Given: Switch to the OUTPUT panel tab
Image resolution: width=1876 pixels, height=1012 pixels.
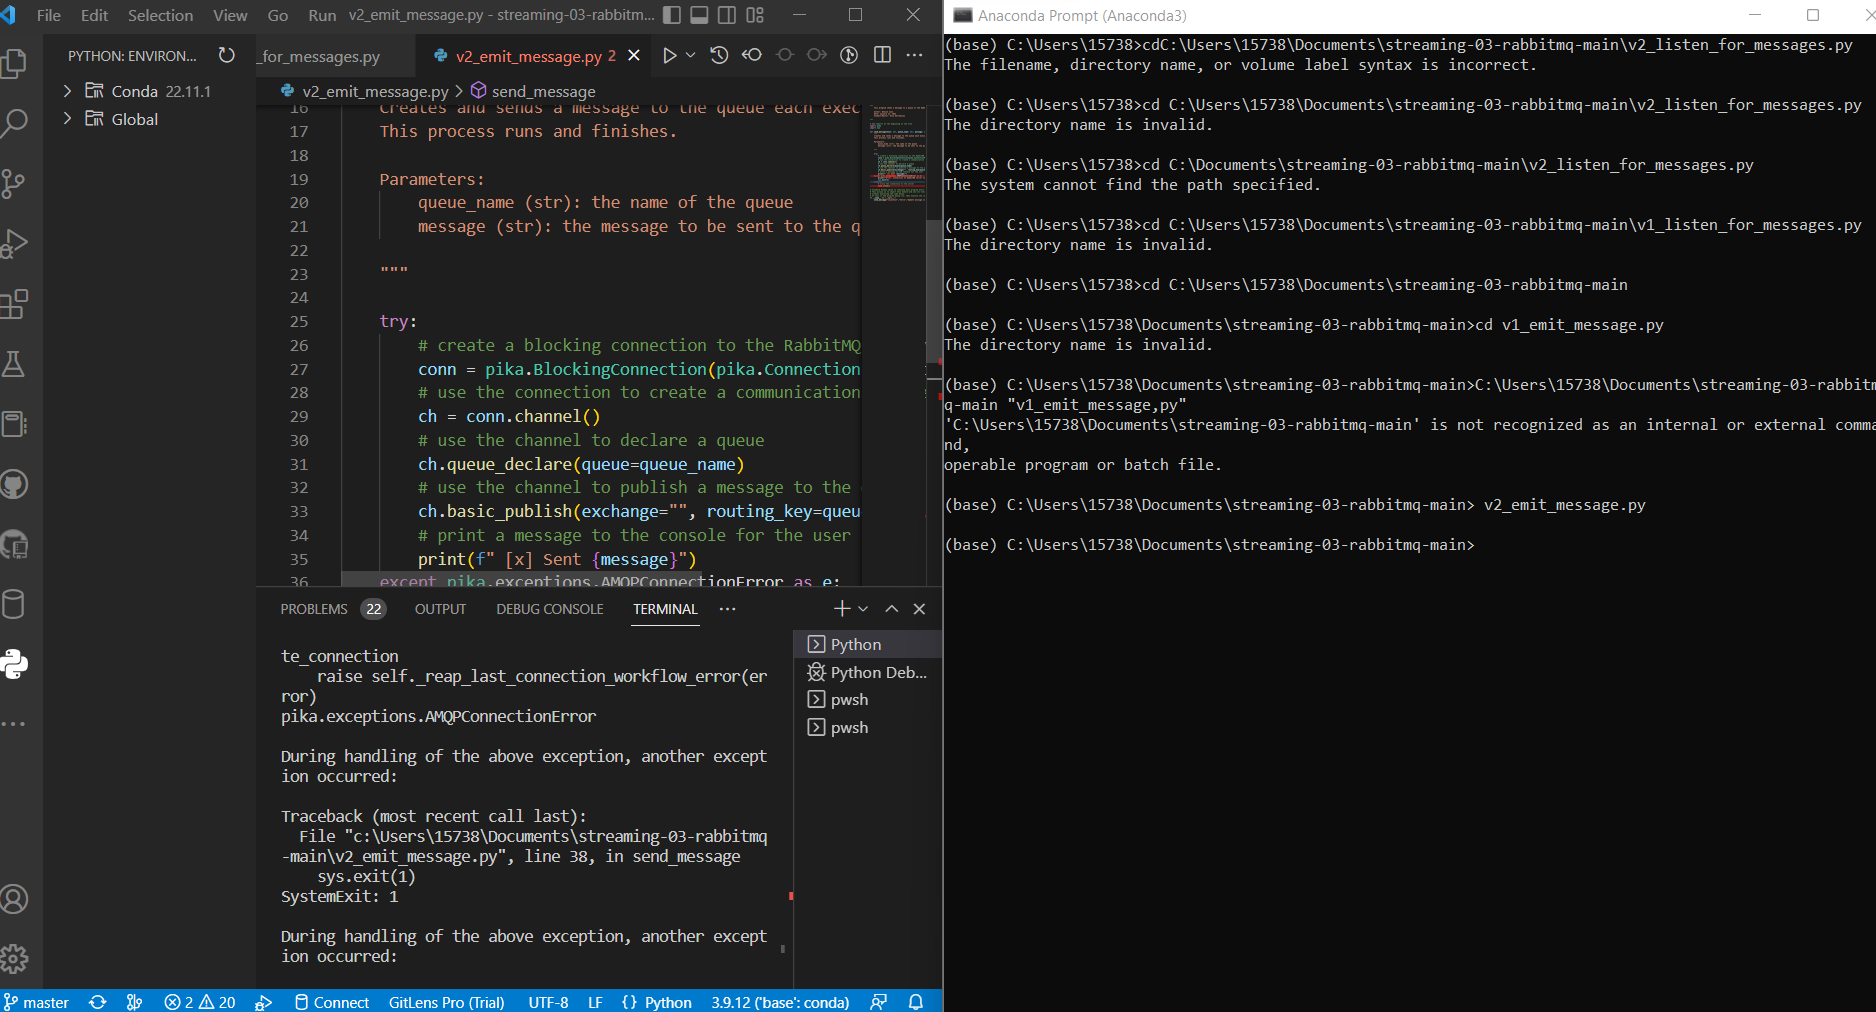Looking at the screenshot, I should (440, 609).
